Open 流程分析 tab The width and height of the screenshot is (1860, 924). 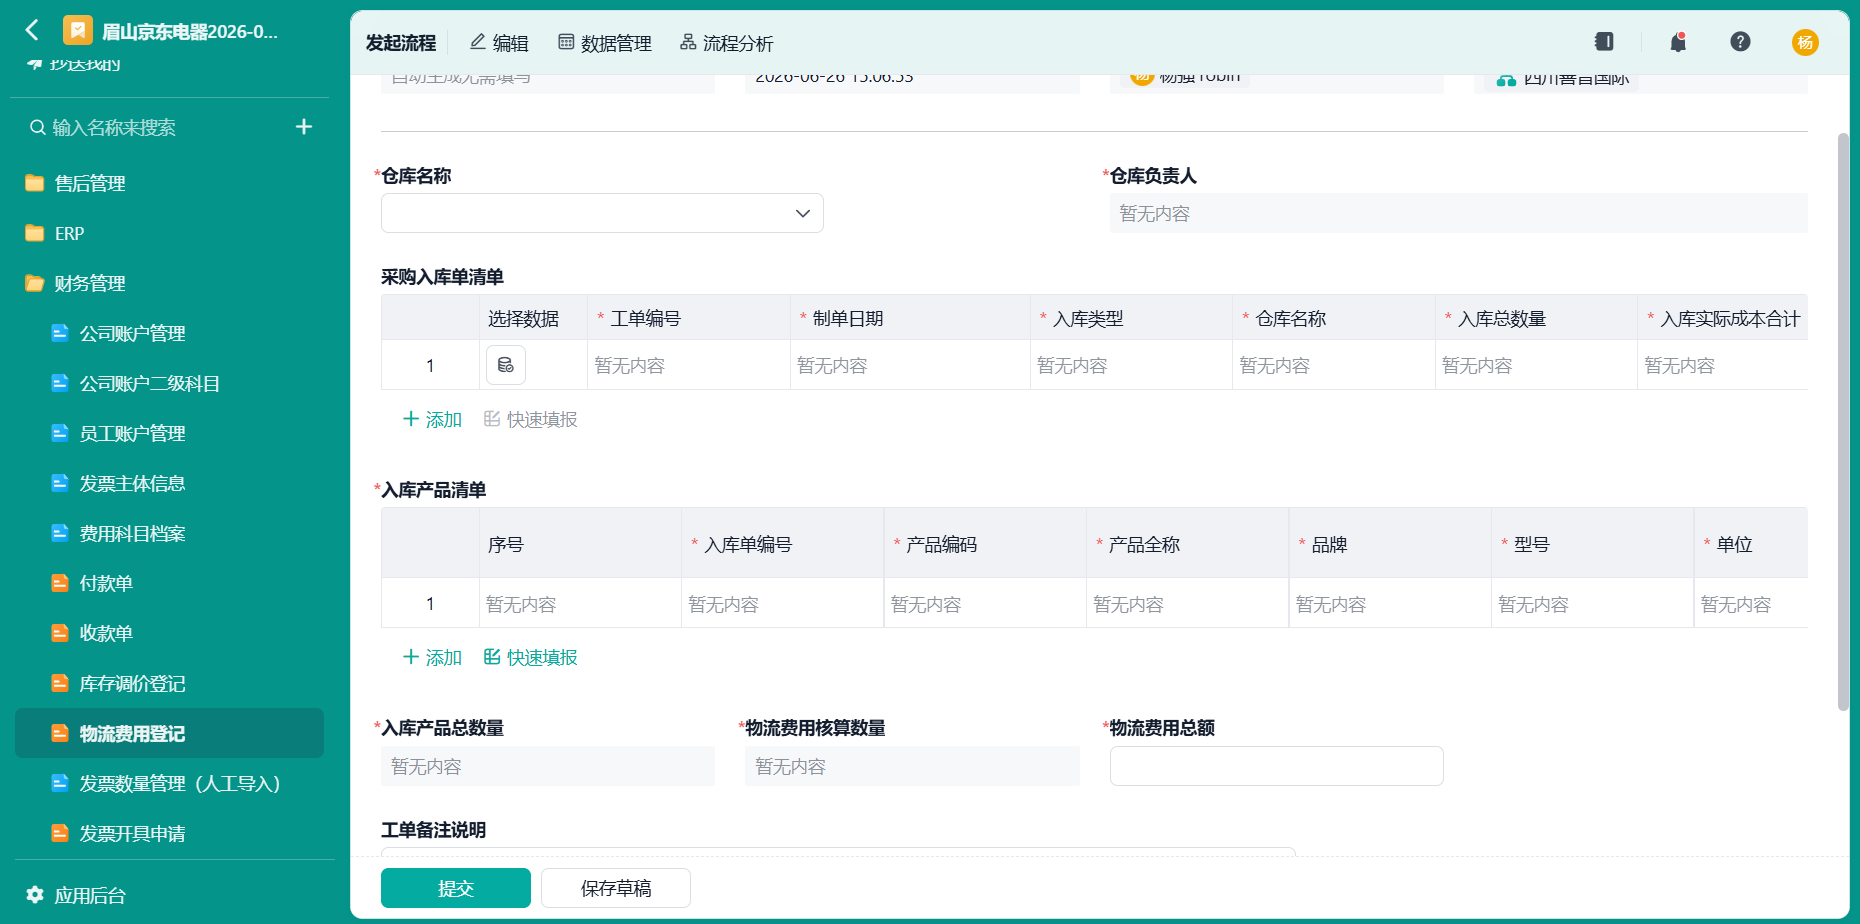[x=726, y=43]
